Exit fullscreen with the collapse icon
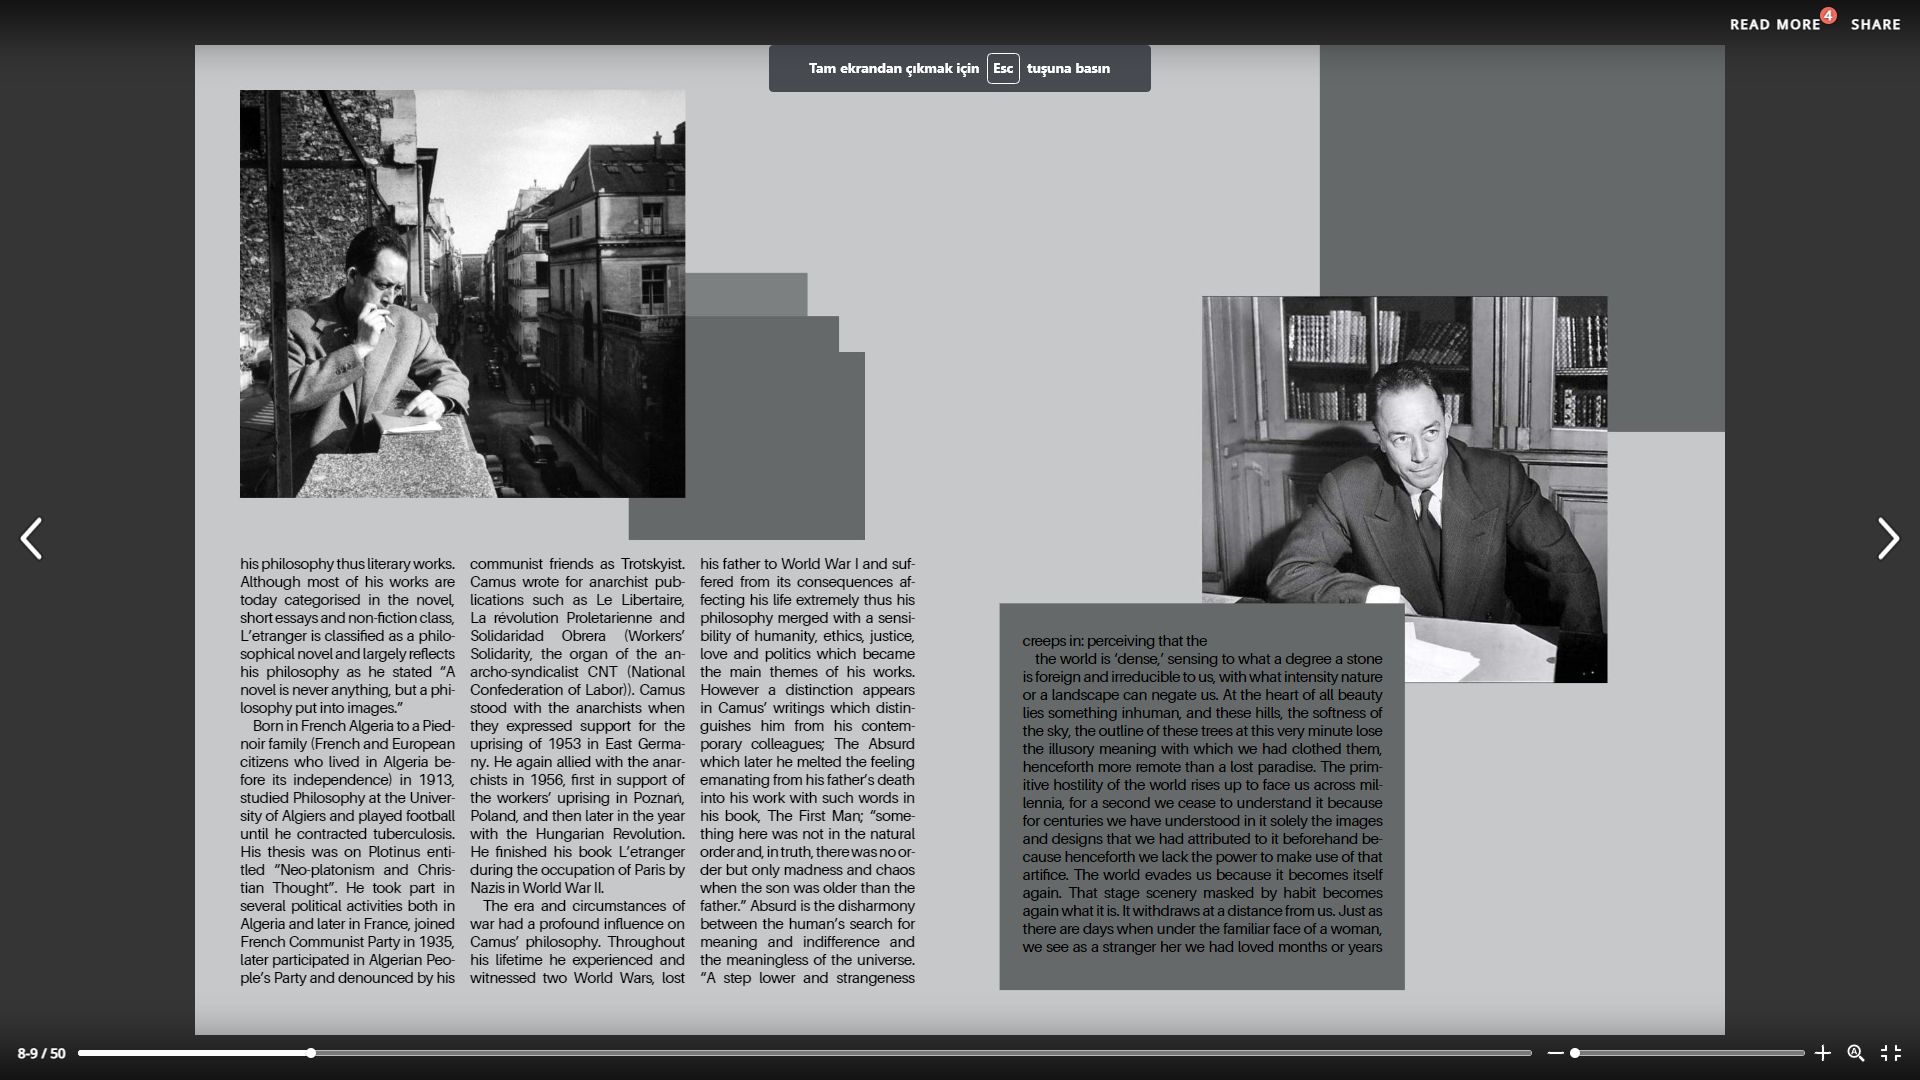Image resolution: width=1920 pixels, height=1080 pixels. click(x=1891, y=1053)
